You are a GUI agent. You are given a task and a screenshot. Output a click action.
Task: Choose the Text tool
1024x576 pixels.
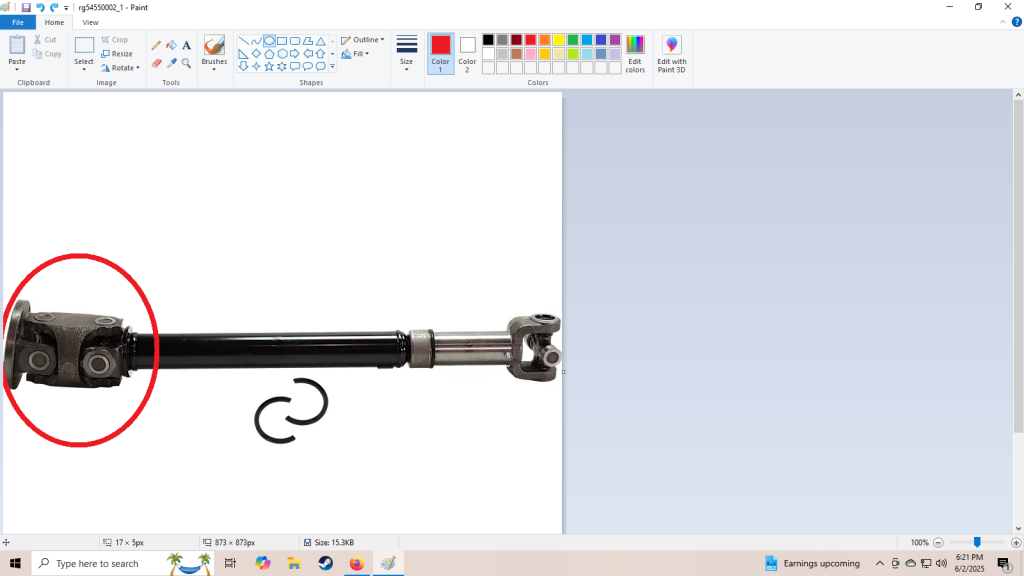(x=186, y=45)
